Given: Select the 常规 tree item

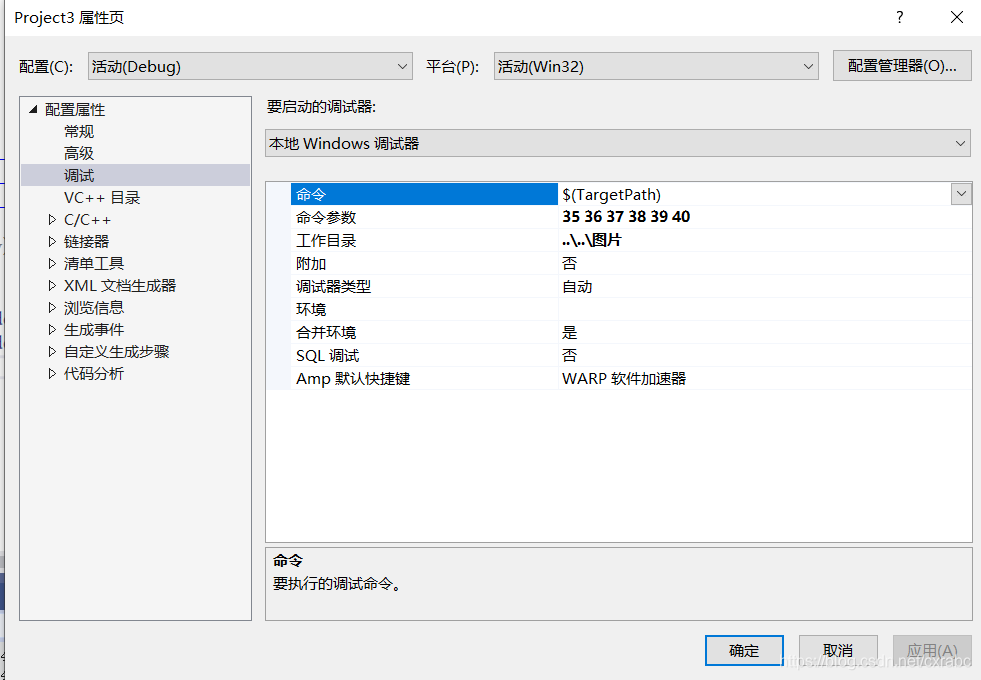Looking at the screenshot, I should click(78, 131).
